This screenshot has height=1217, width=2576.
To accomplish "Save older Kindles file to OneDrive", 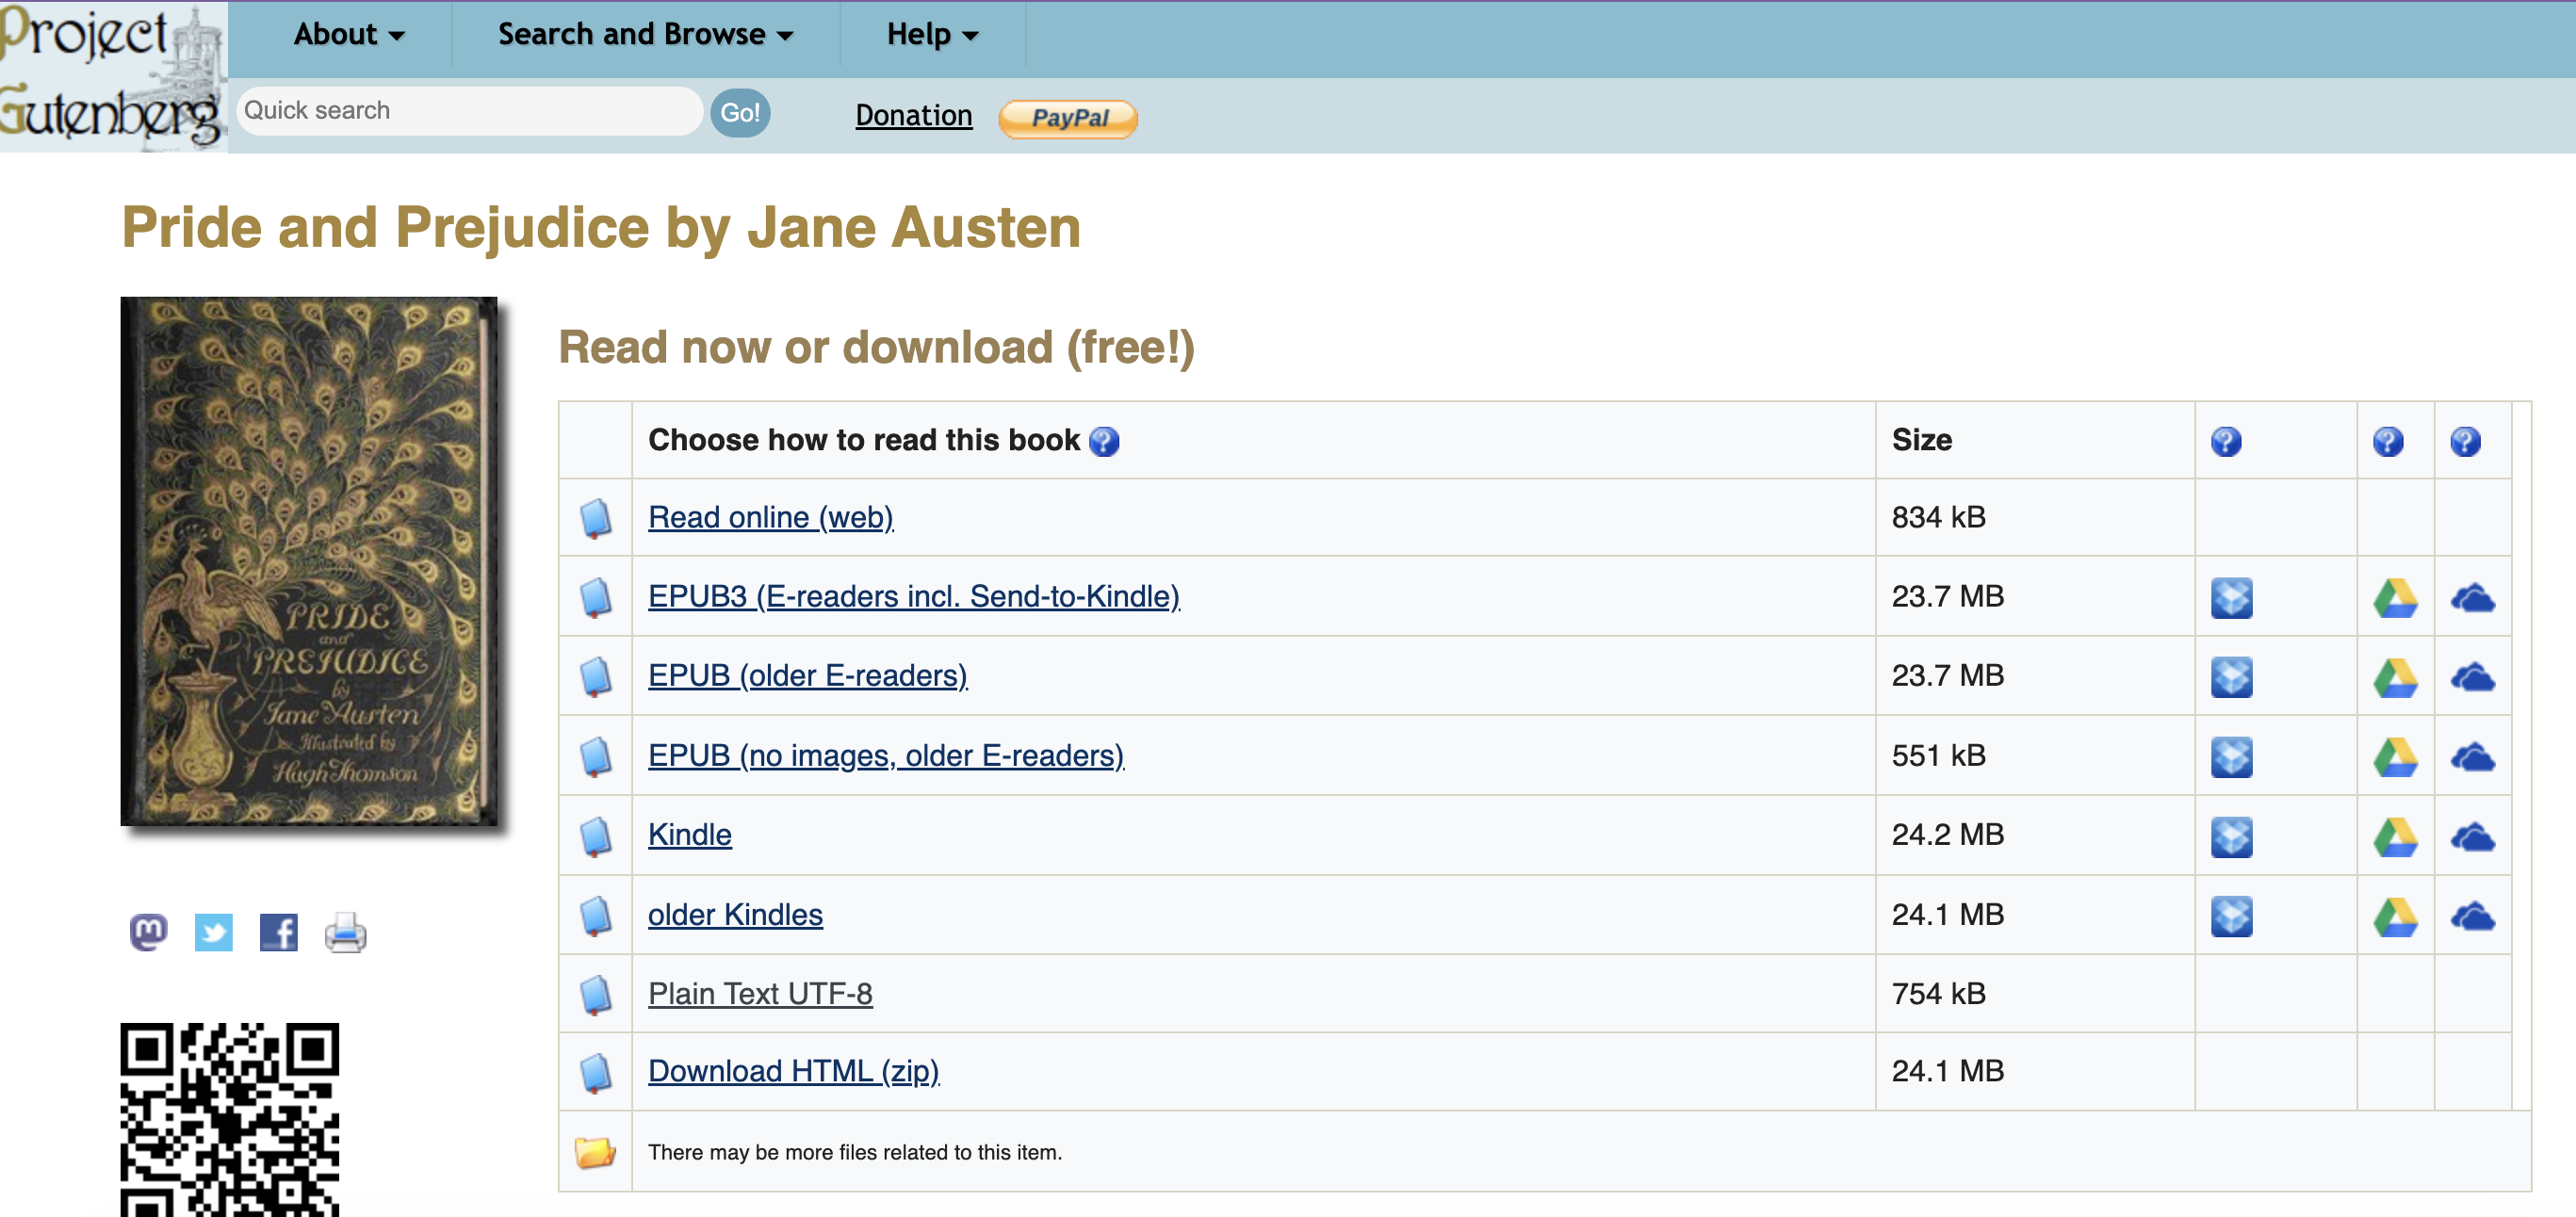I will click(x=2471, y=916).
